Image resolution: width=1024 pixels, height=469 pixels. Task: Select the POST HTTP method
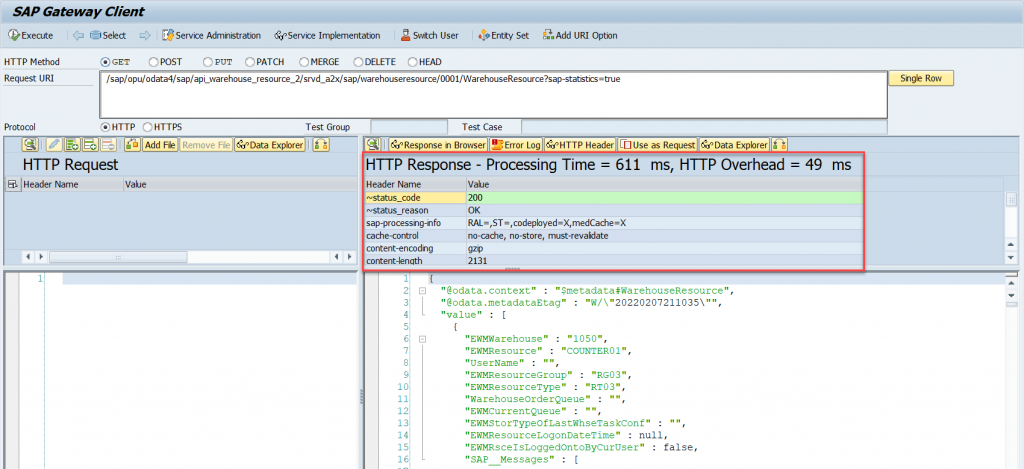[x=153, y=62]
